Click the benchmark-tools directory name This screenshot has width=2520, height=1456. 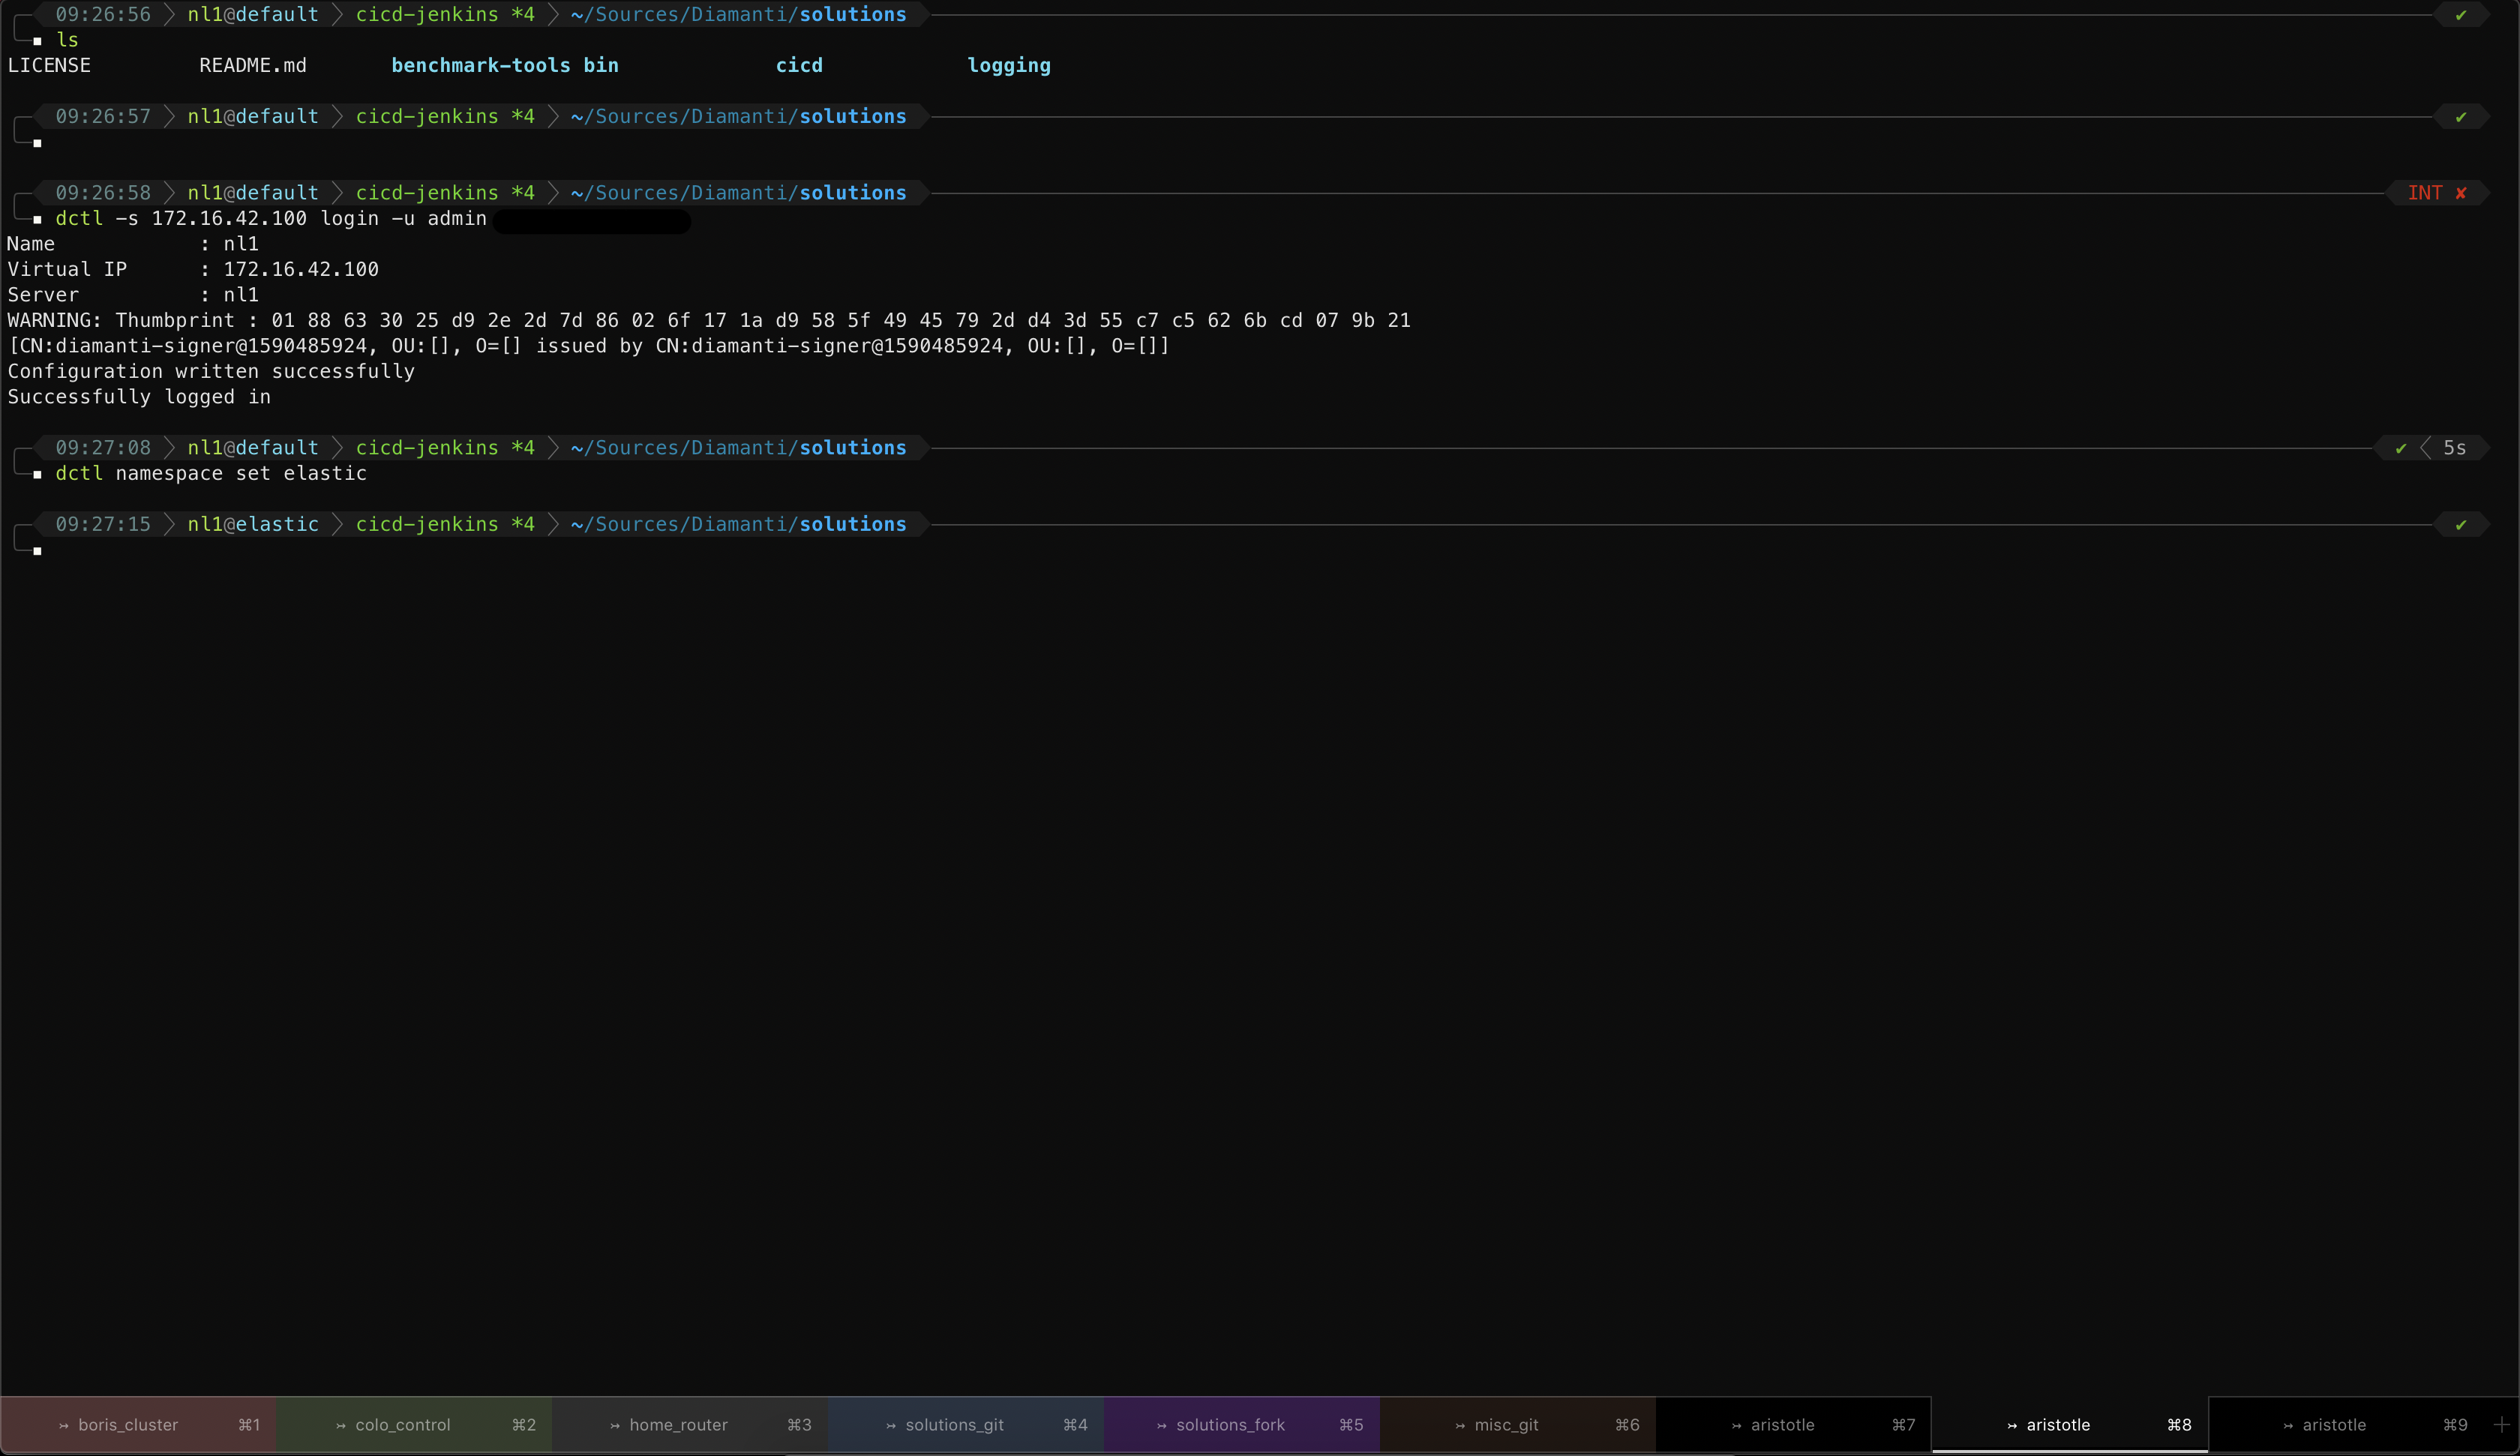pos(480,66)
